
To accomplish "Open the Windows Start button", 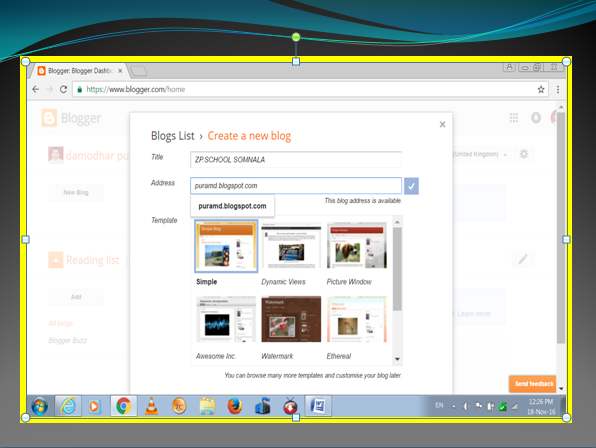I will click(x=40, y=406).
